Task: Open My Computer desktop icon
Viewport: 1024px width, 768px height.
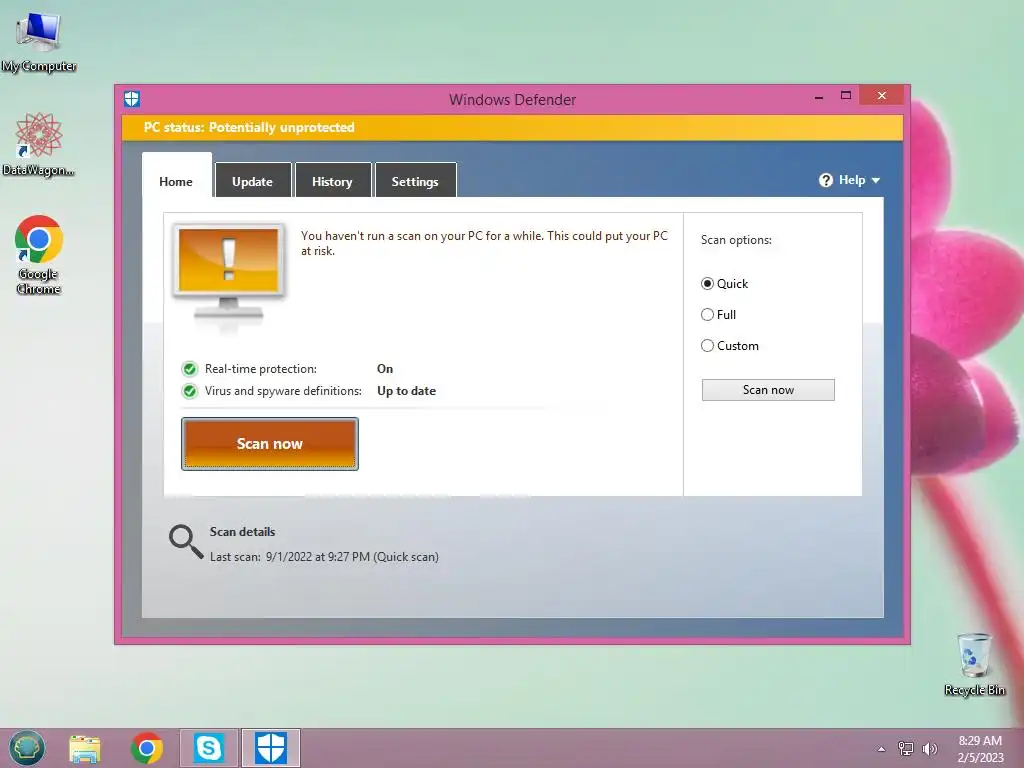Action: (39, 42)
